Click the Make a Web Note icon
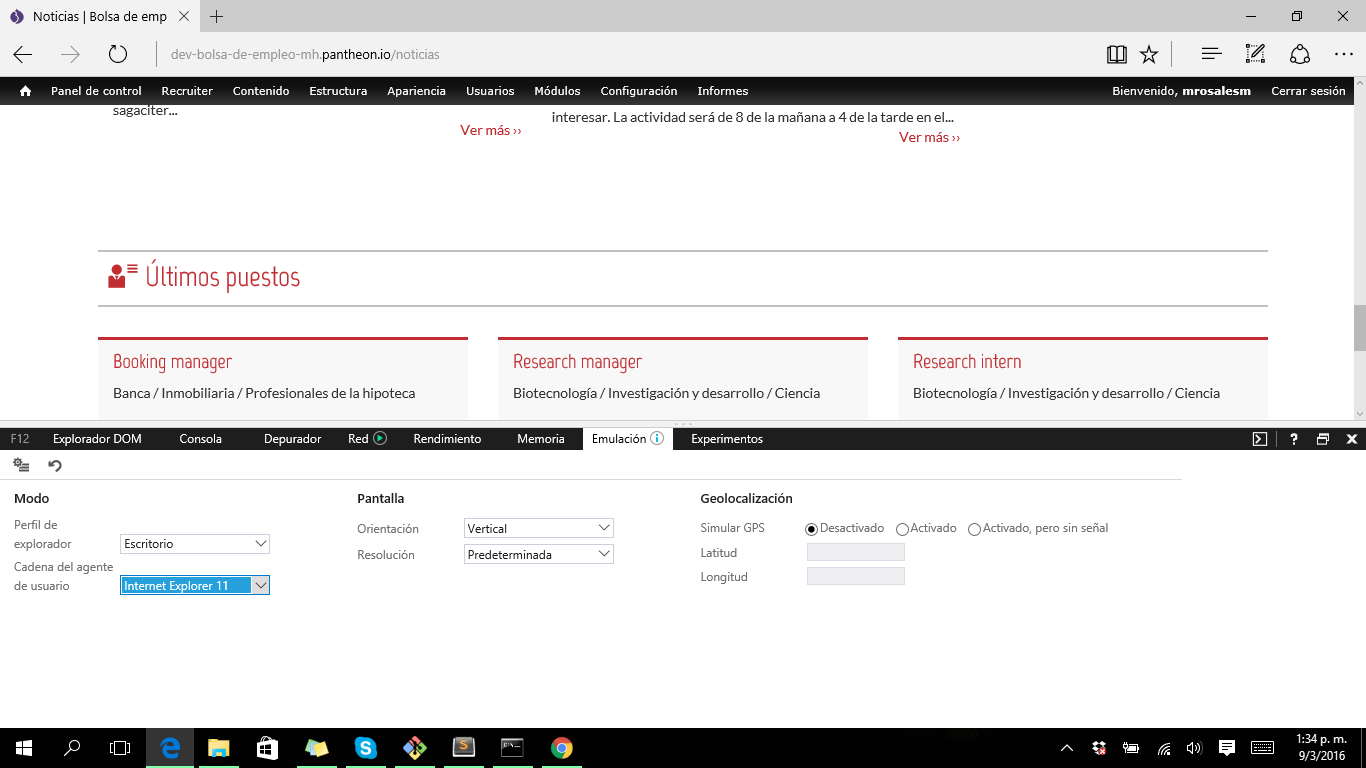The height and width of the screenshot is (768, 1366). (x=1255, y=54)
